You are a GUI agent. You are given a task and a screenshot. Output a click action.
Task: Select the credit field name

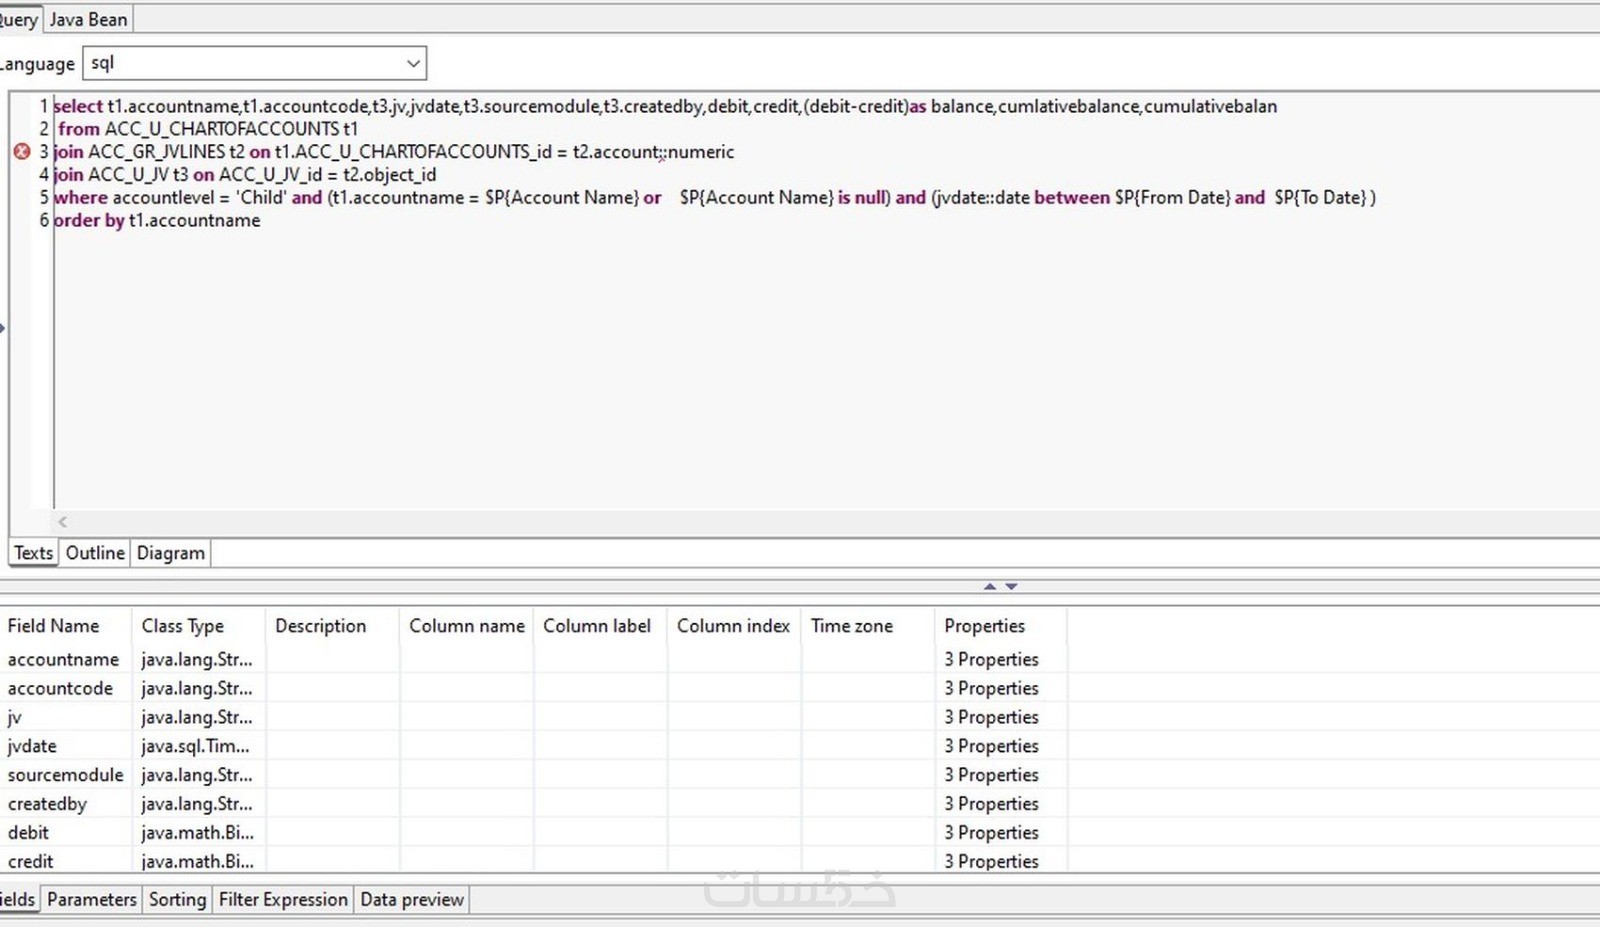tap(30, 862)
